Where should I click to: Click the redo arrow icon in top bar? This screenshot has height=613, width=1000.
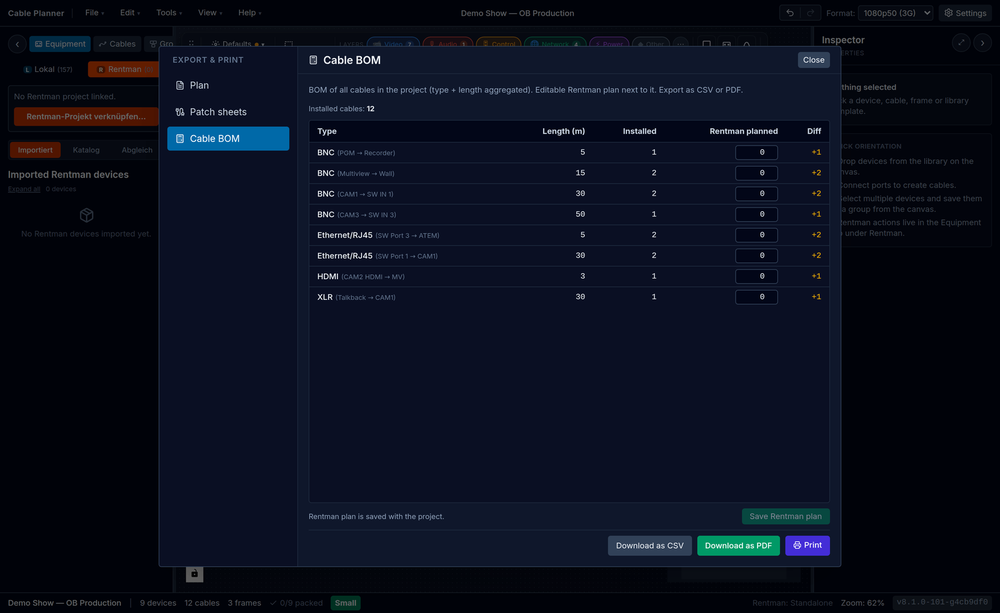pyautogui.click(x=811, y=13)
